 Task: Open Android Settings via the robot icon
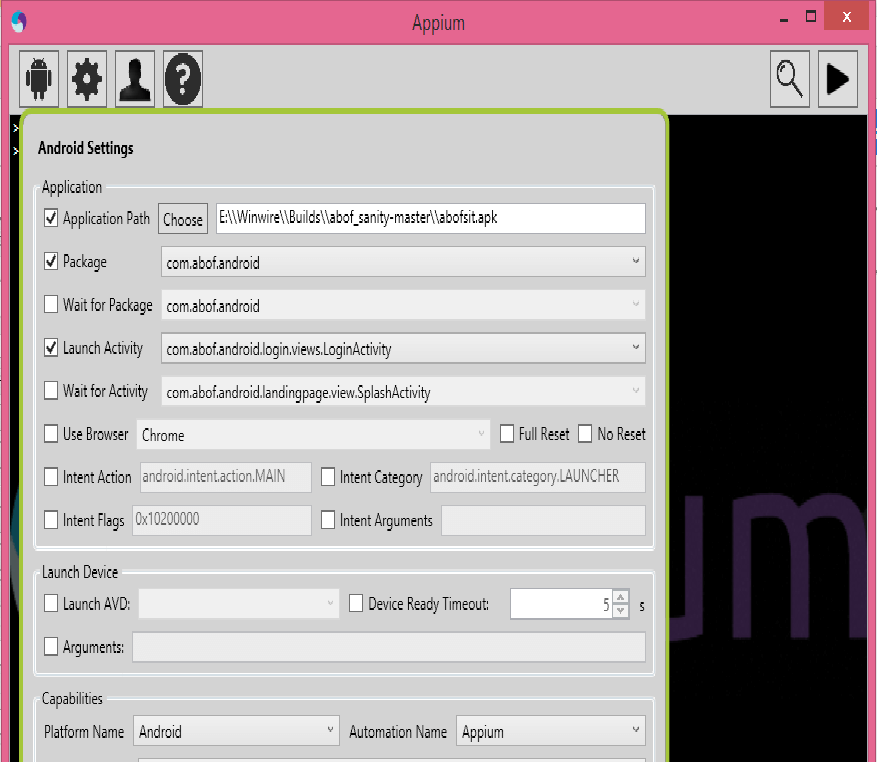click(x=39, y=79)
